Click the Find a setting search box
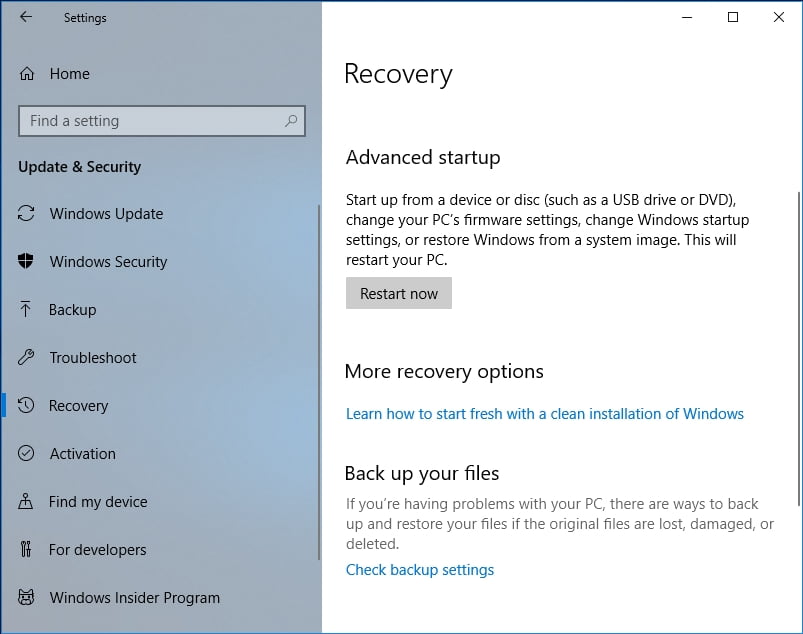The width and height of the screenshot is (803, 634). click(150, 121)
